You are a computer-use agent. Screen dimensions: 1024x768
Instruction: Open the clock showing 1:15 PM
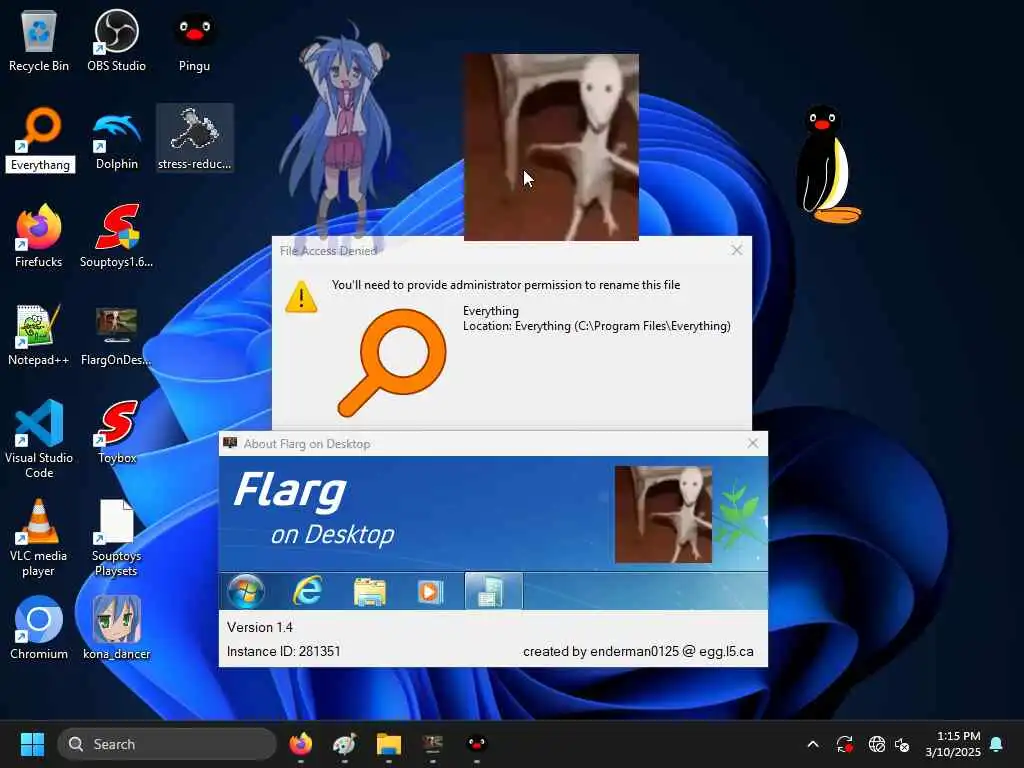952,744
